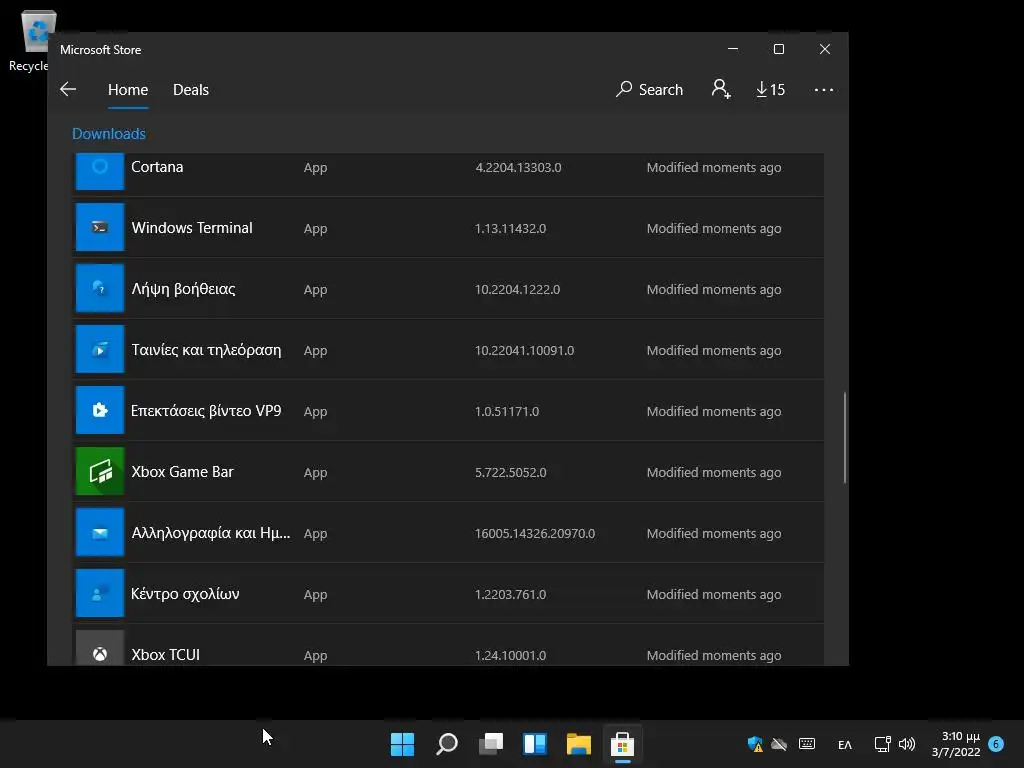Open the network status tray icon
The image size is (1024, 768).
click(882, 744)
